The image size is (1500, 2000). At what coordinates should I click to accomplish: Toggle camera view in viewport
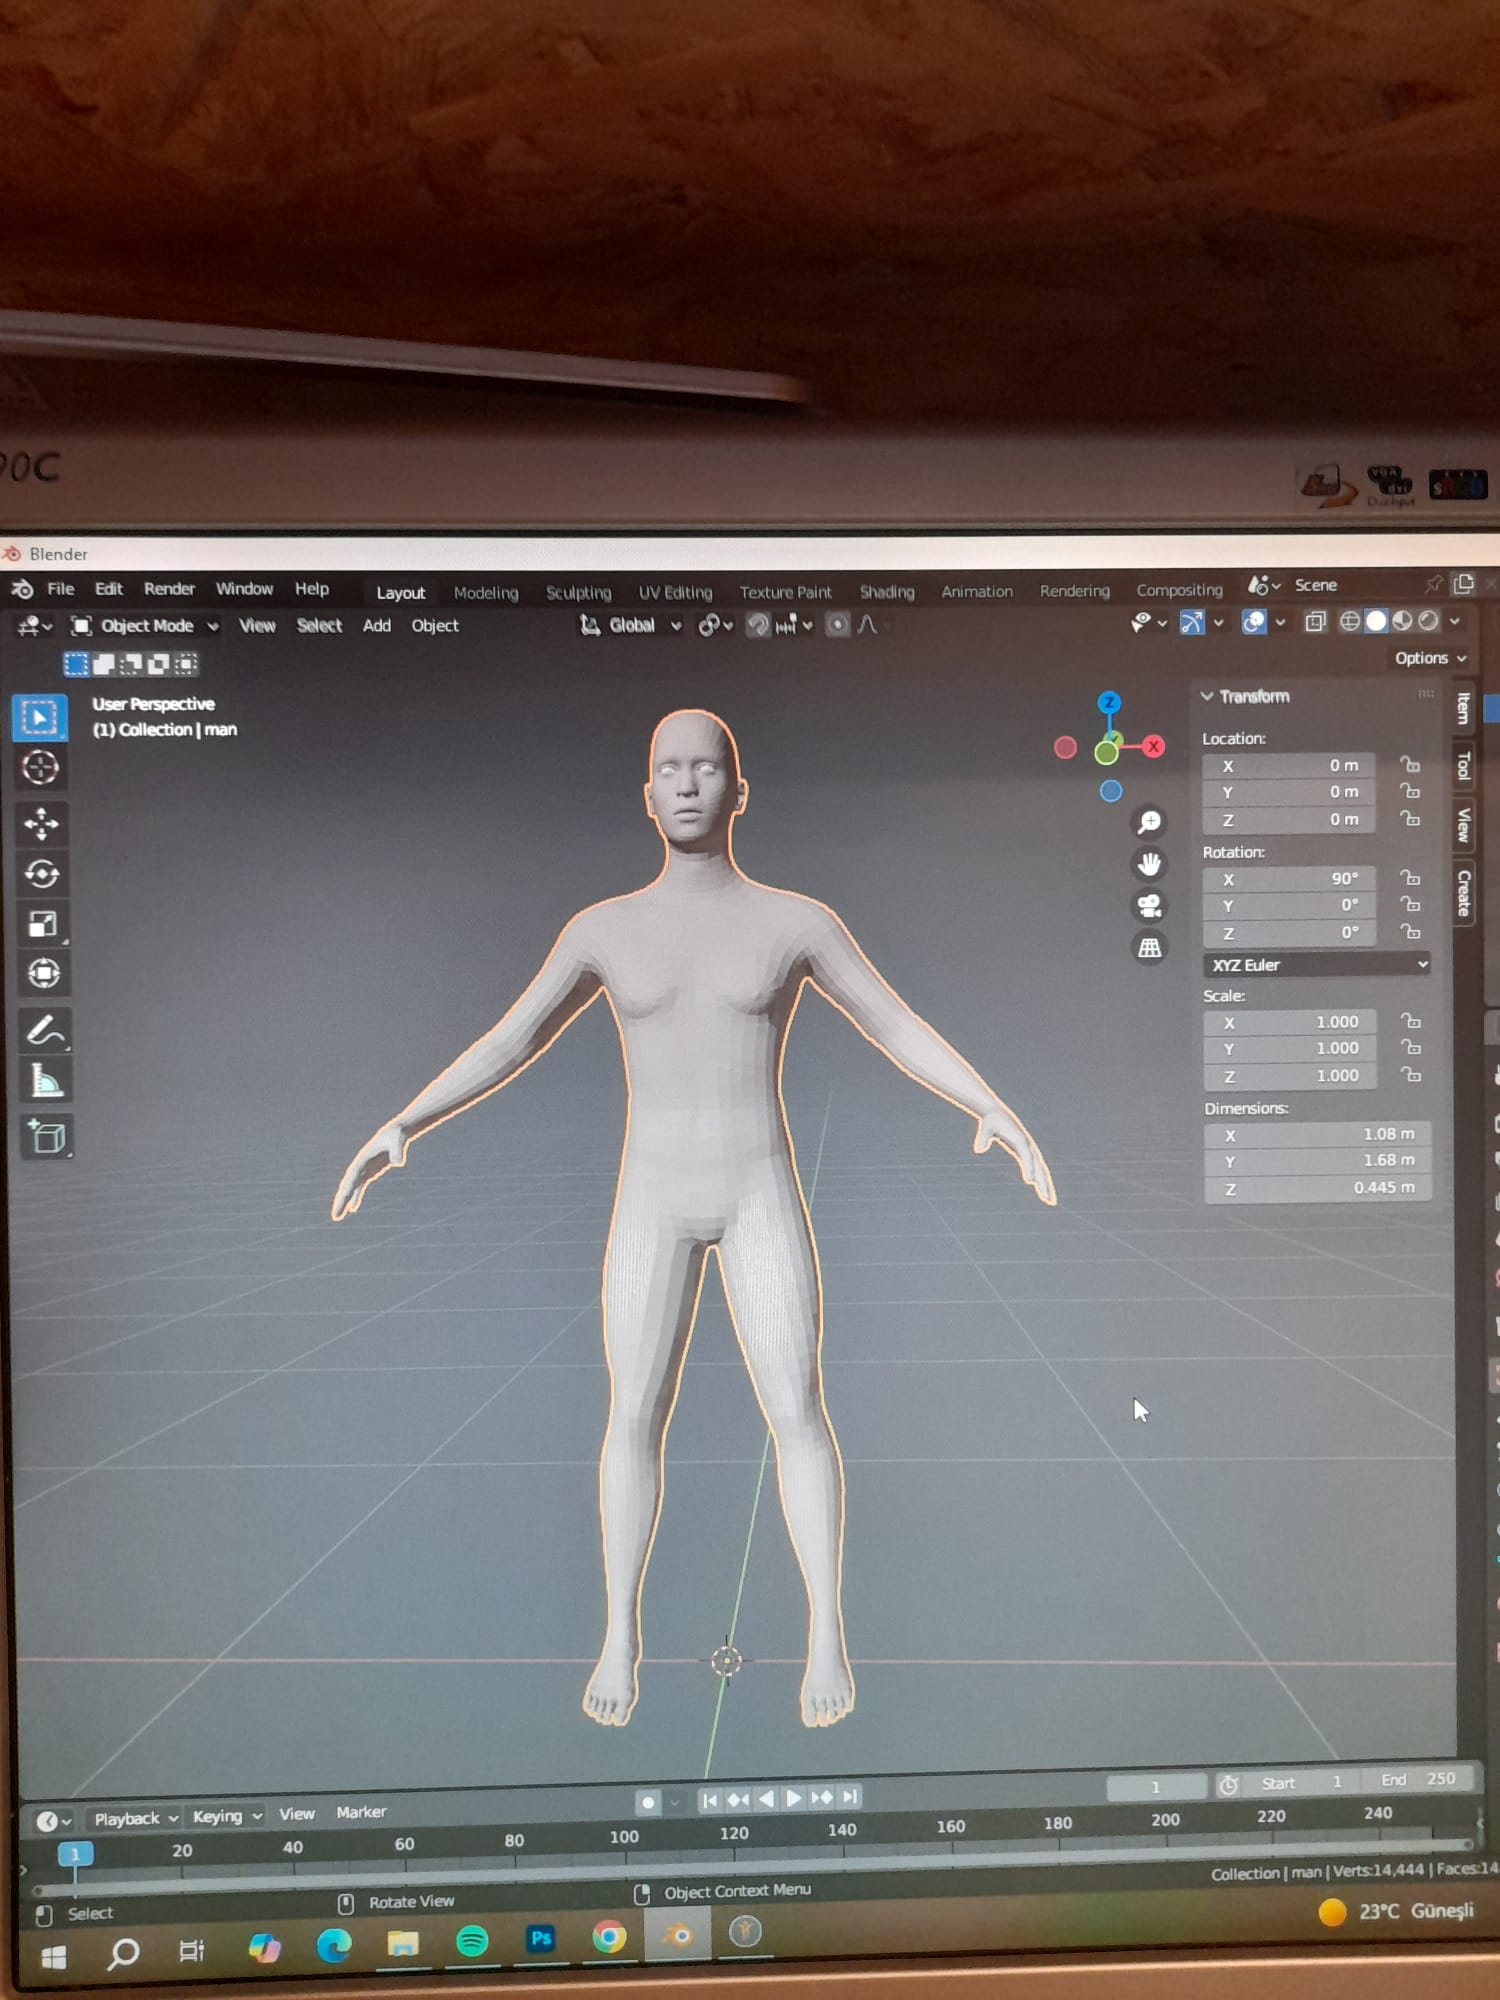pyautogui.click(x=1149, y=906)
